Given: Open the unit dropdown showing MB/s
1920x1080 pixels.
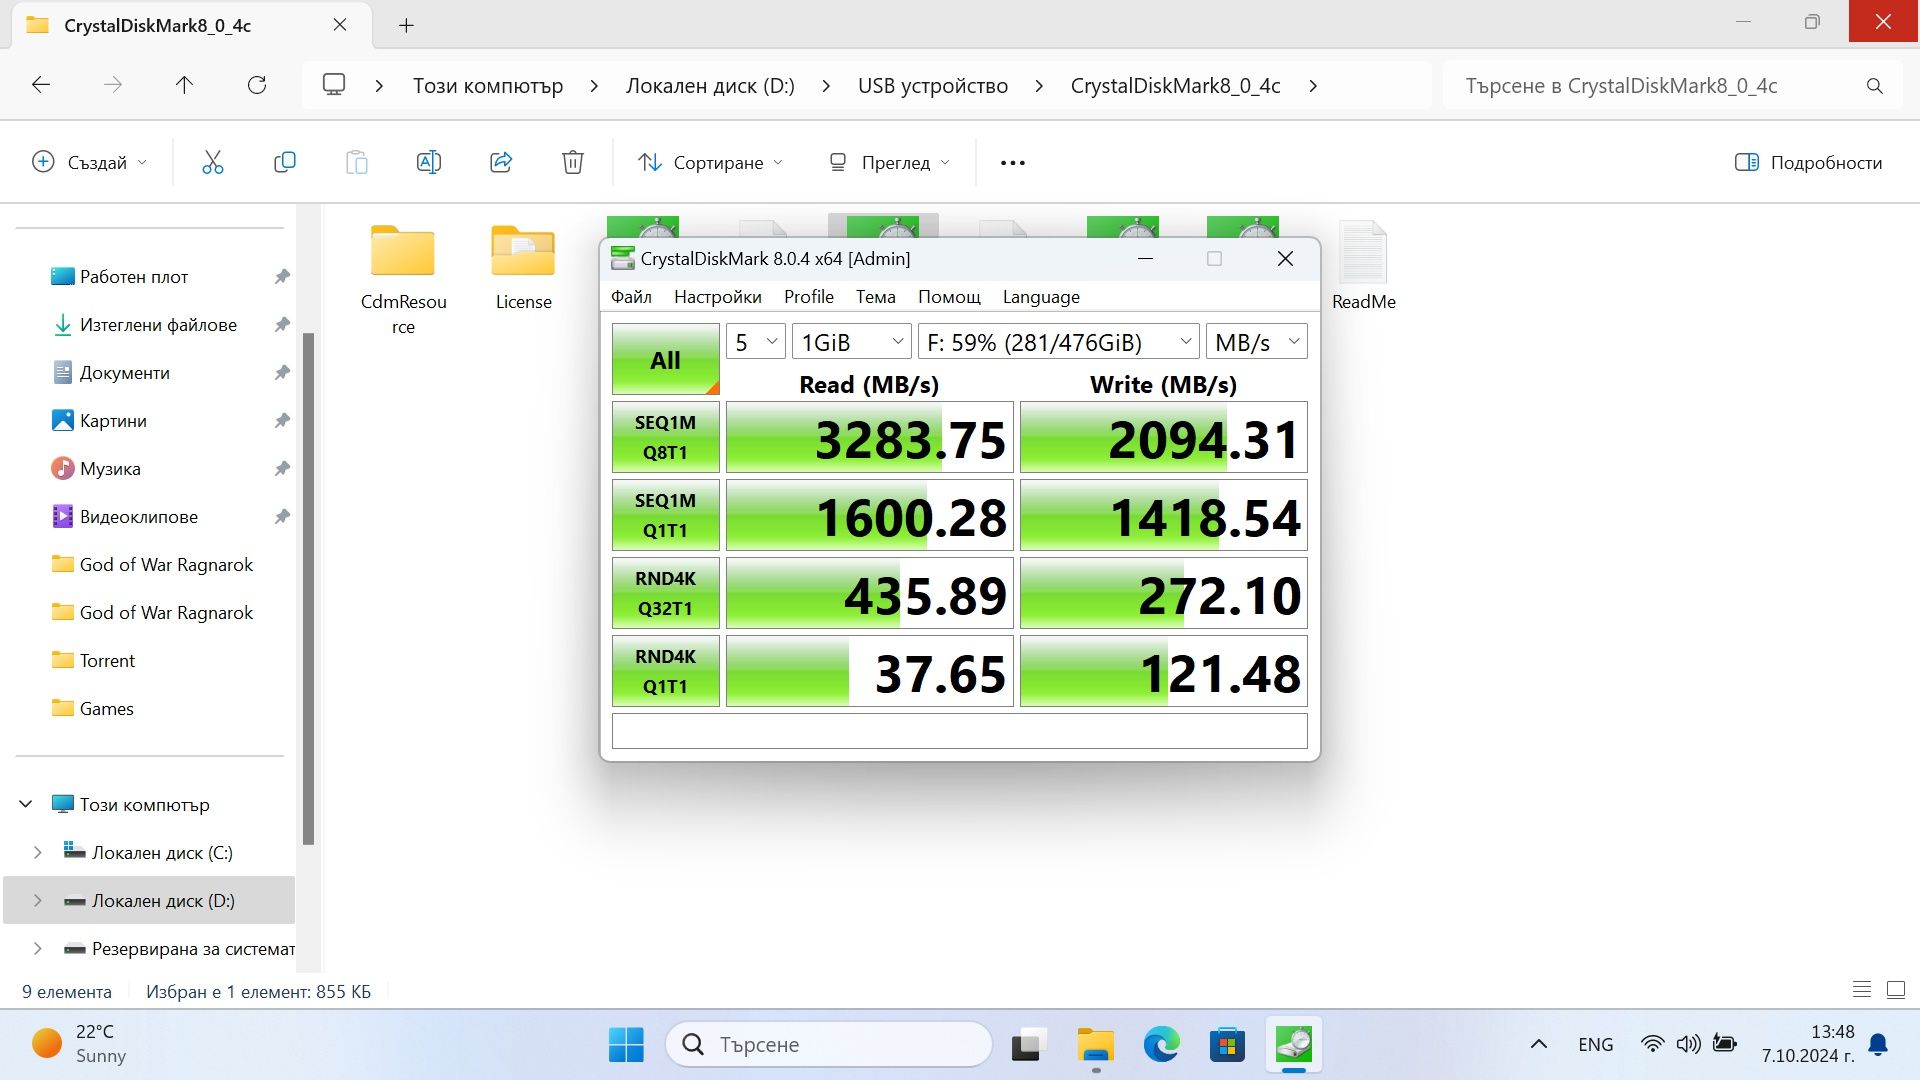Looking at the screenshot, I should [1256, 342].
